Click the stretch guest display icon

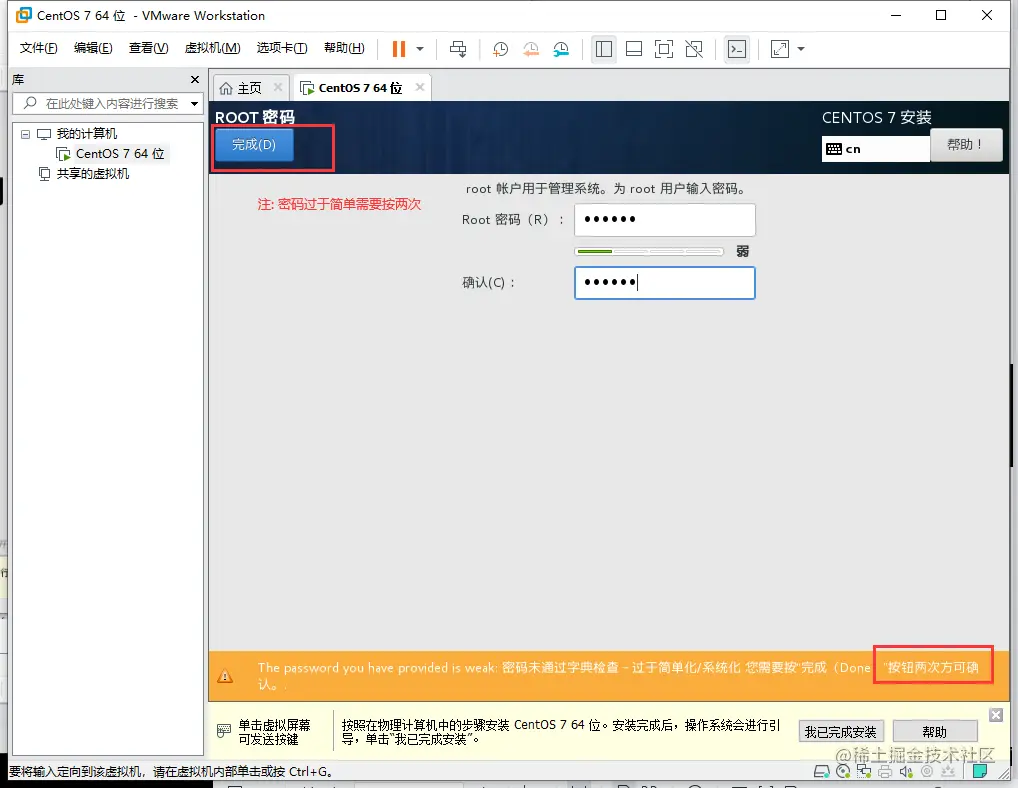coord(780,49)
